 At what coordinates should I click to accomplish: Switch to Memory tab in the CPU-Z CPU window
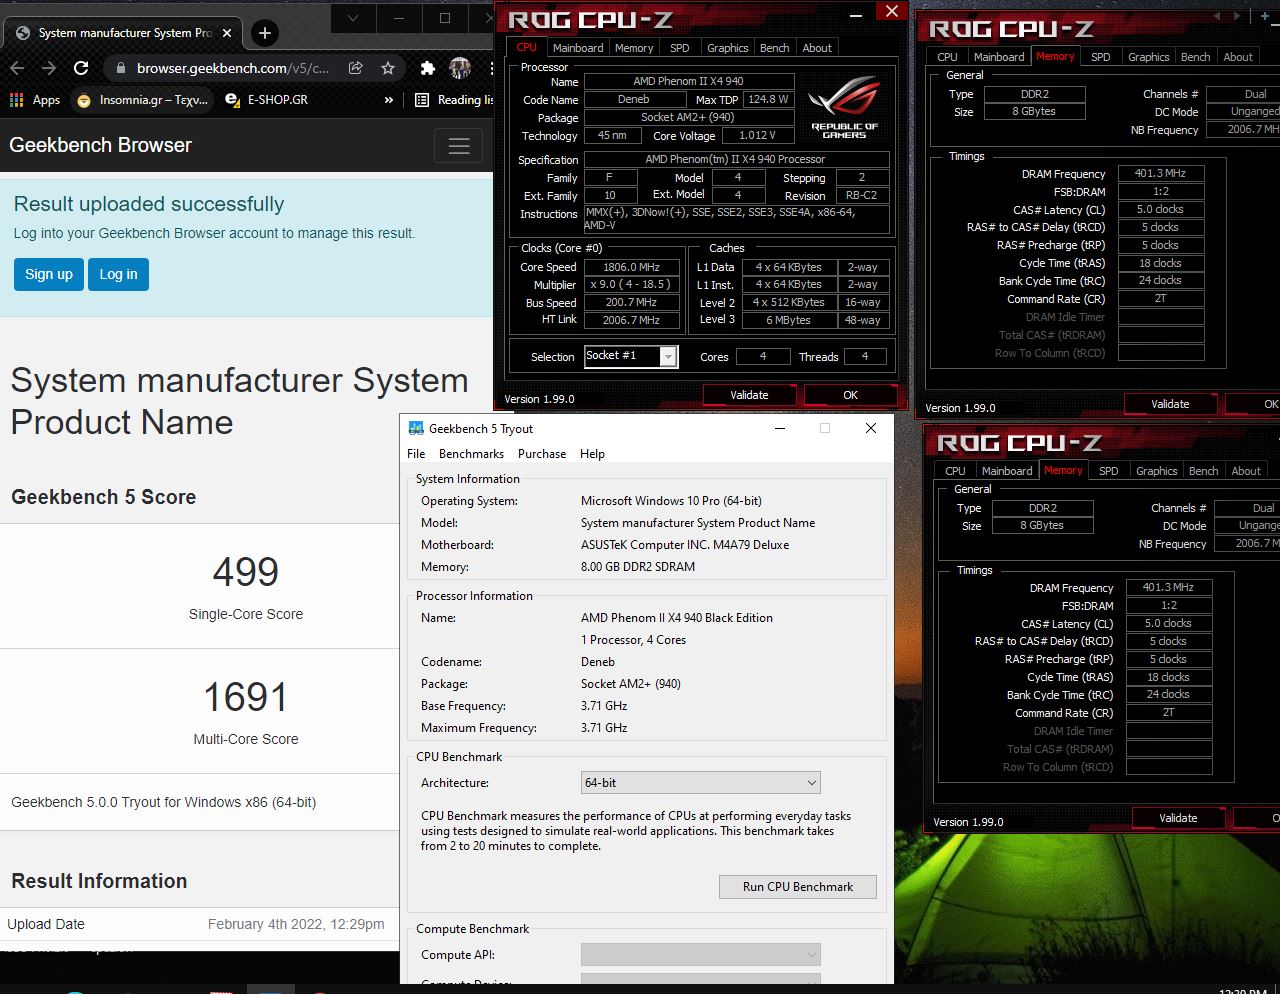point(634,48)
